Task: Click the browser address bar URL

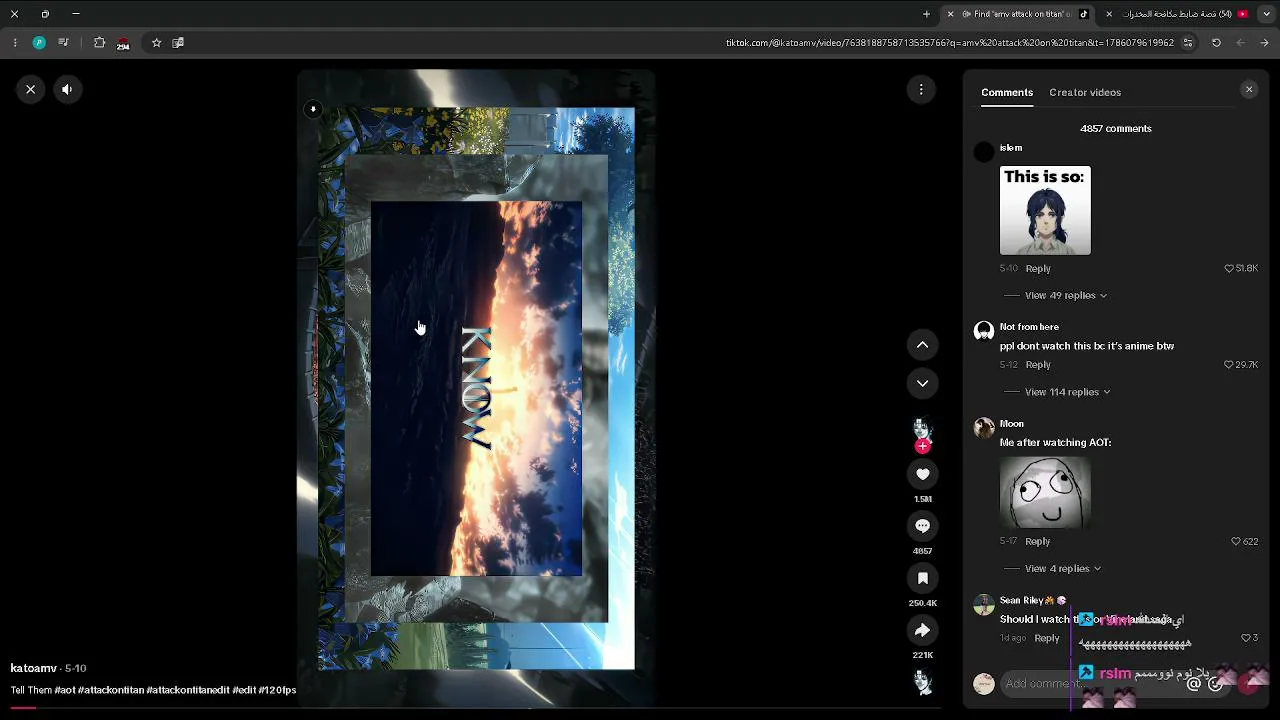Action: pos(950,43)
